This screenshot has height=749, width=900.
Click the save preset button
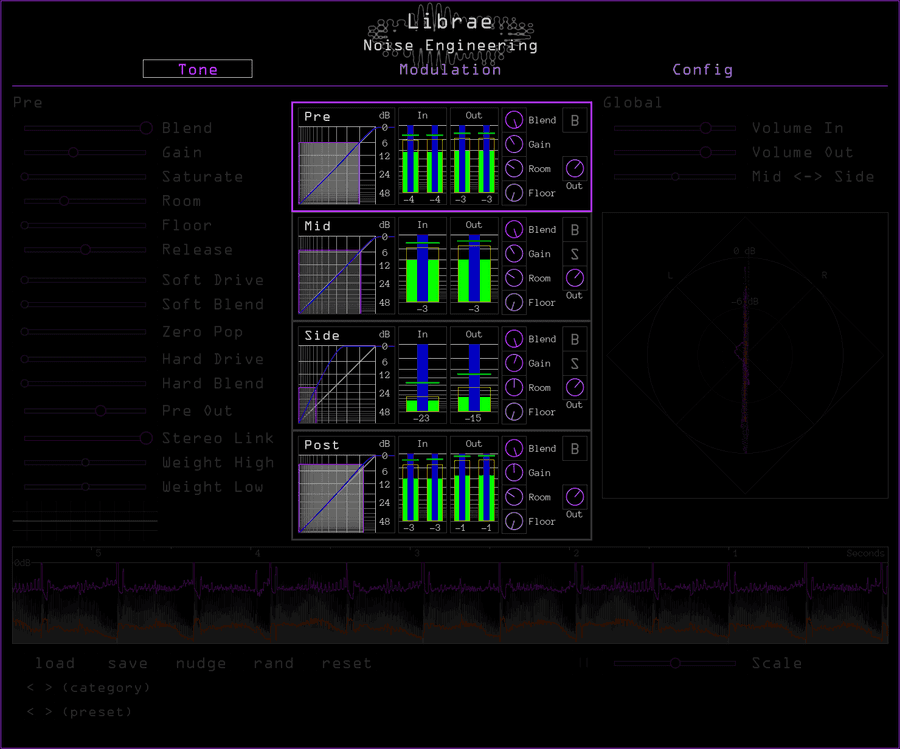(128, 663)
